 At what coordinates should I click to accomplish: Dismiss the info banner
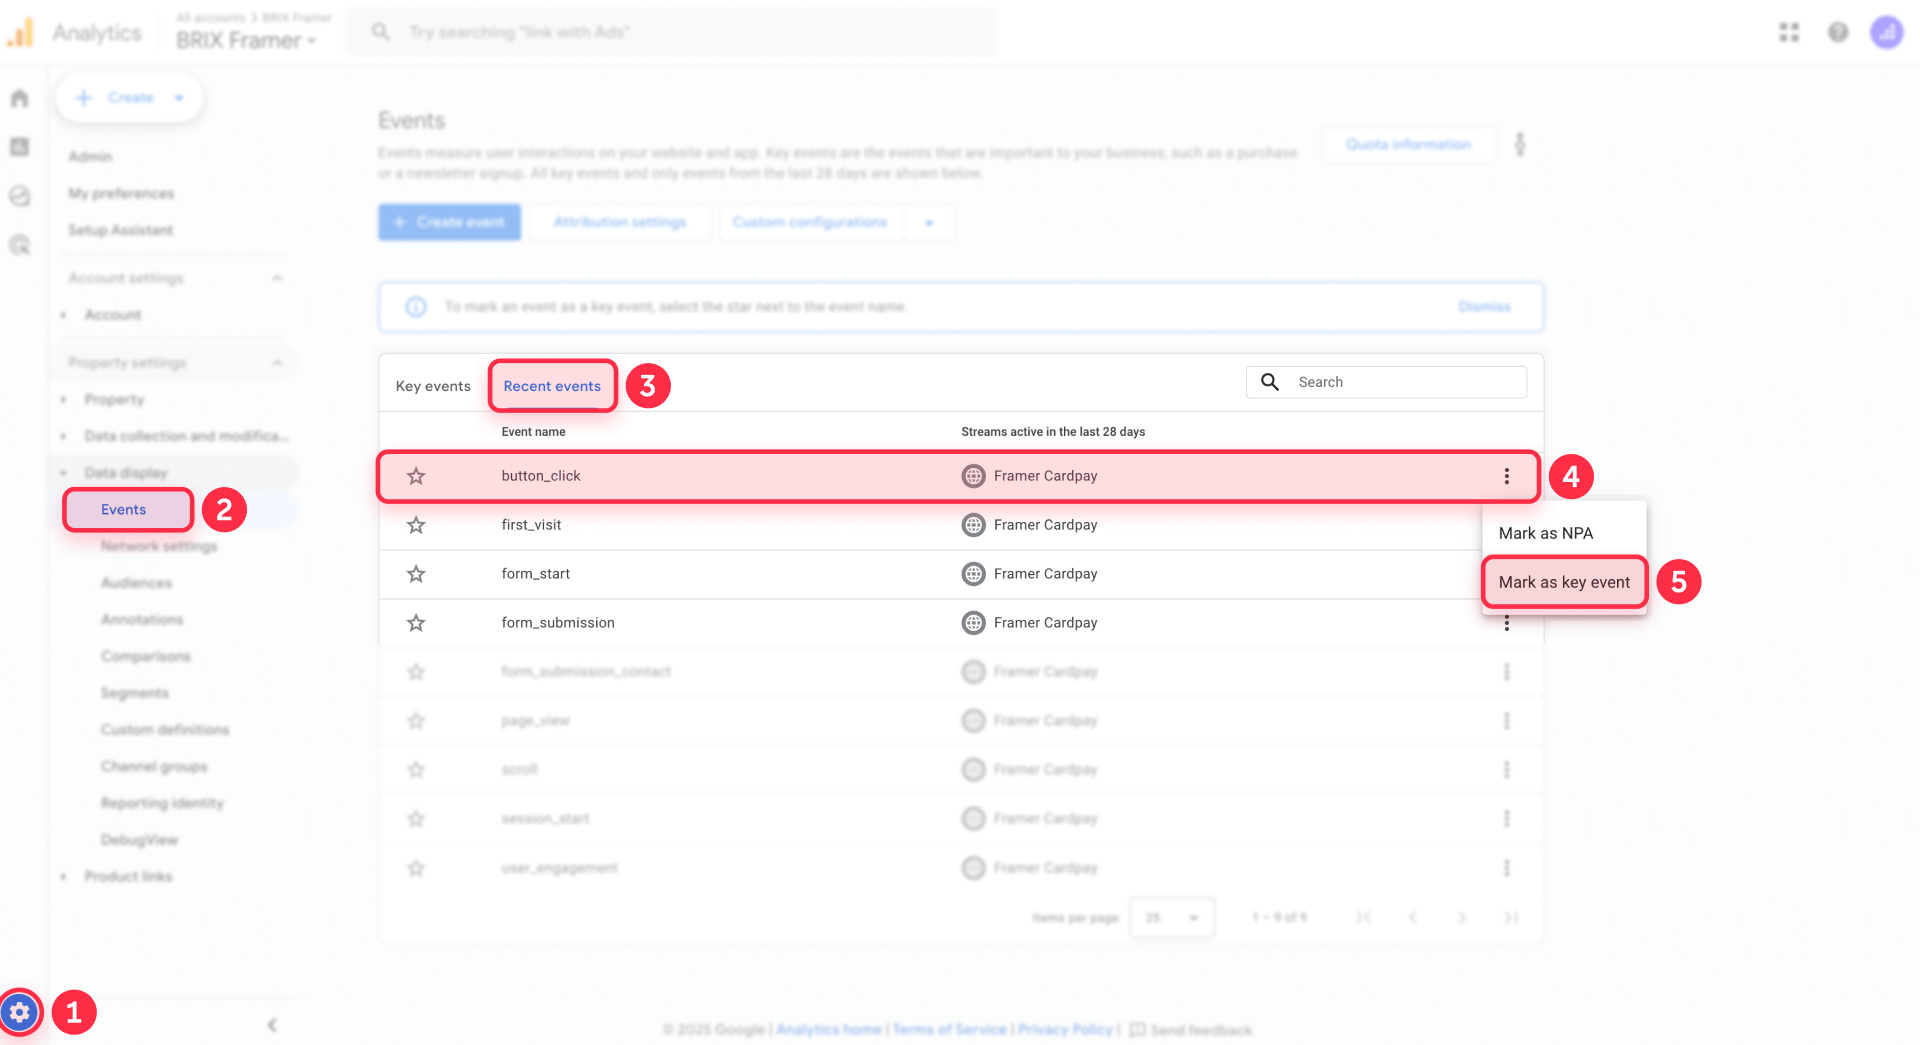(1484, 307)
